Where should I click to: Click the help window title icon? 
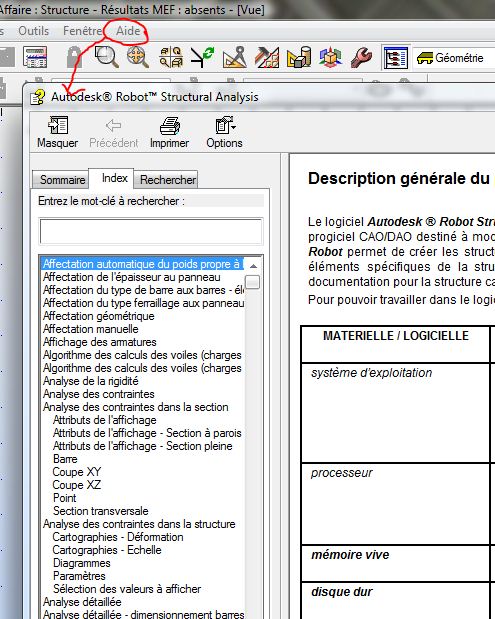click(38, 97)
